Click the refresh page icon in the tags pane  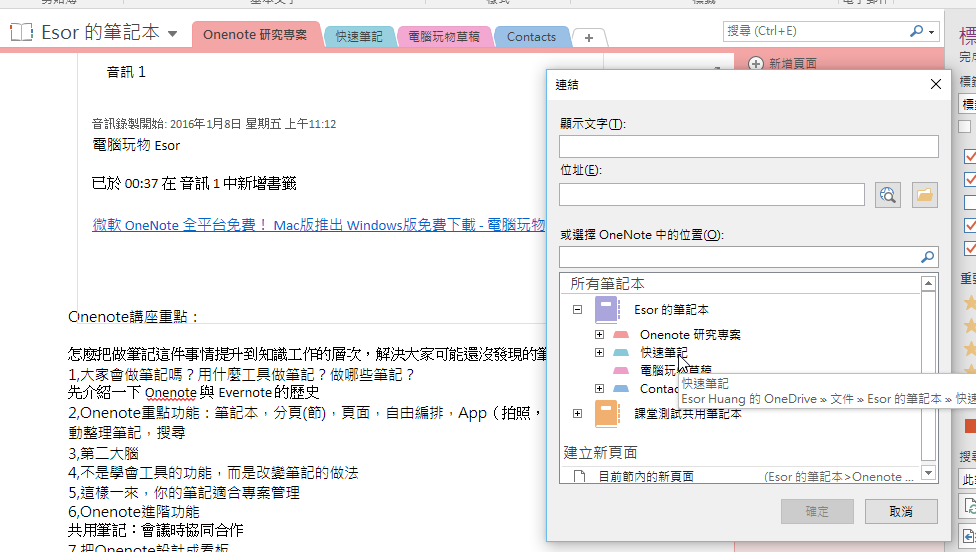click(x=969, y=507)
